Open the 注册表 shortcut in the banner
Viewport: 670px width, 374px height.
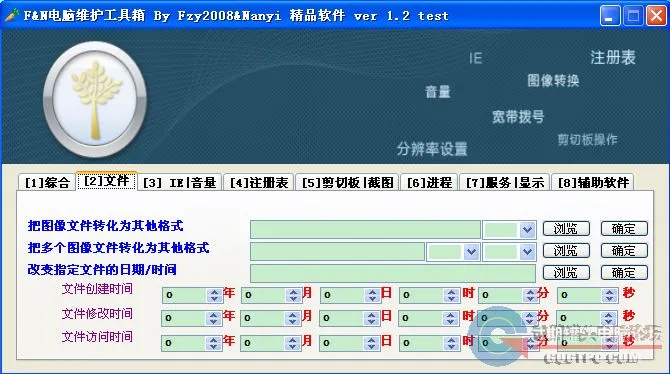pos(613,57)
